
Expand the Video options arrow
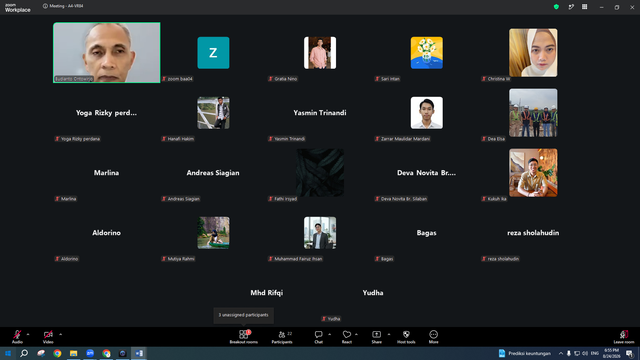(x=60, y=334)
